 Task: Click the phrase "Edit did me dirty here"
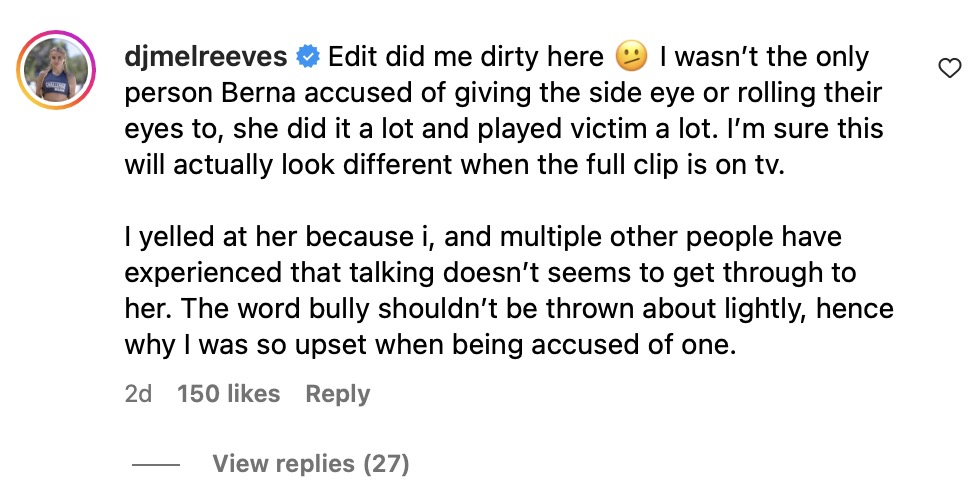tap(465, 57)
